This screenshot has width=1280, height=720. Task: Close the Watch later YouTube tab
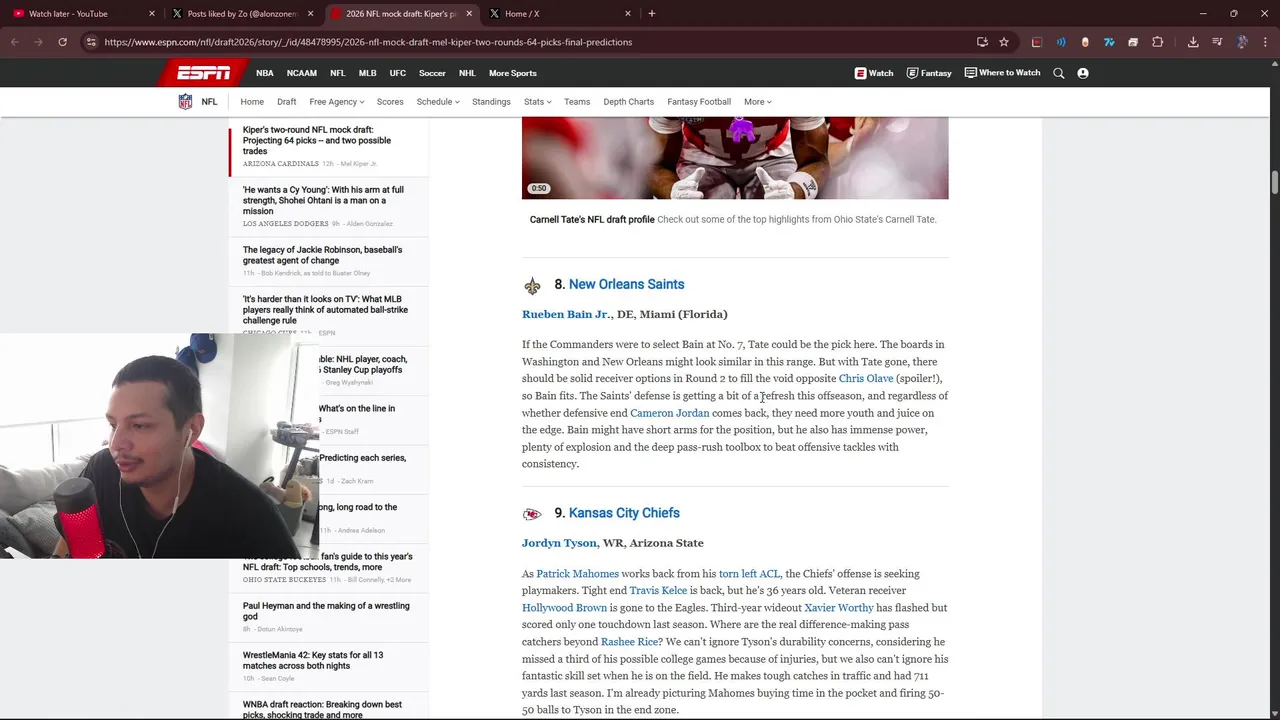tap(152, 13)
